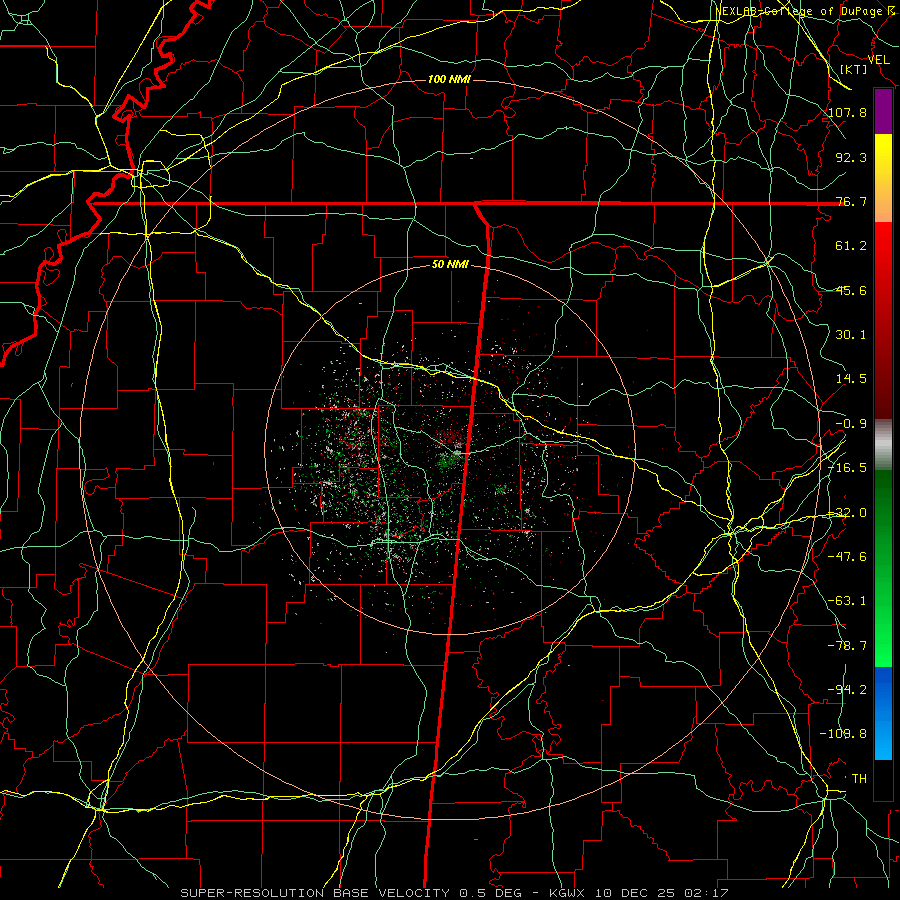Click the gray near-zero segment of color bar
The image size is (900, 900).
point(883,445)
